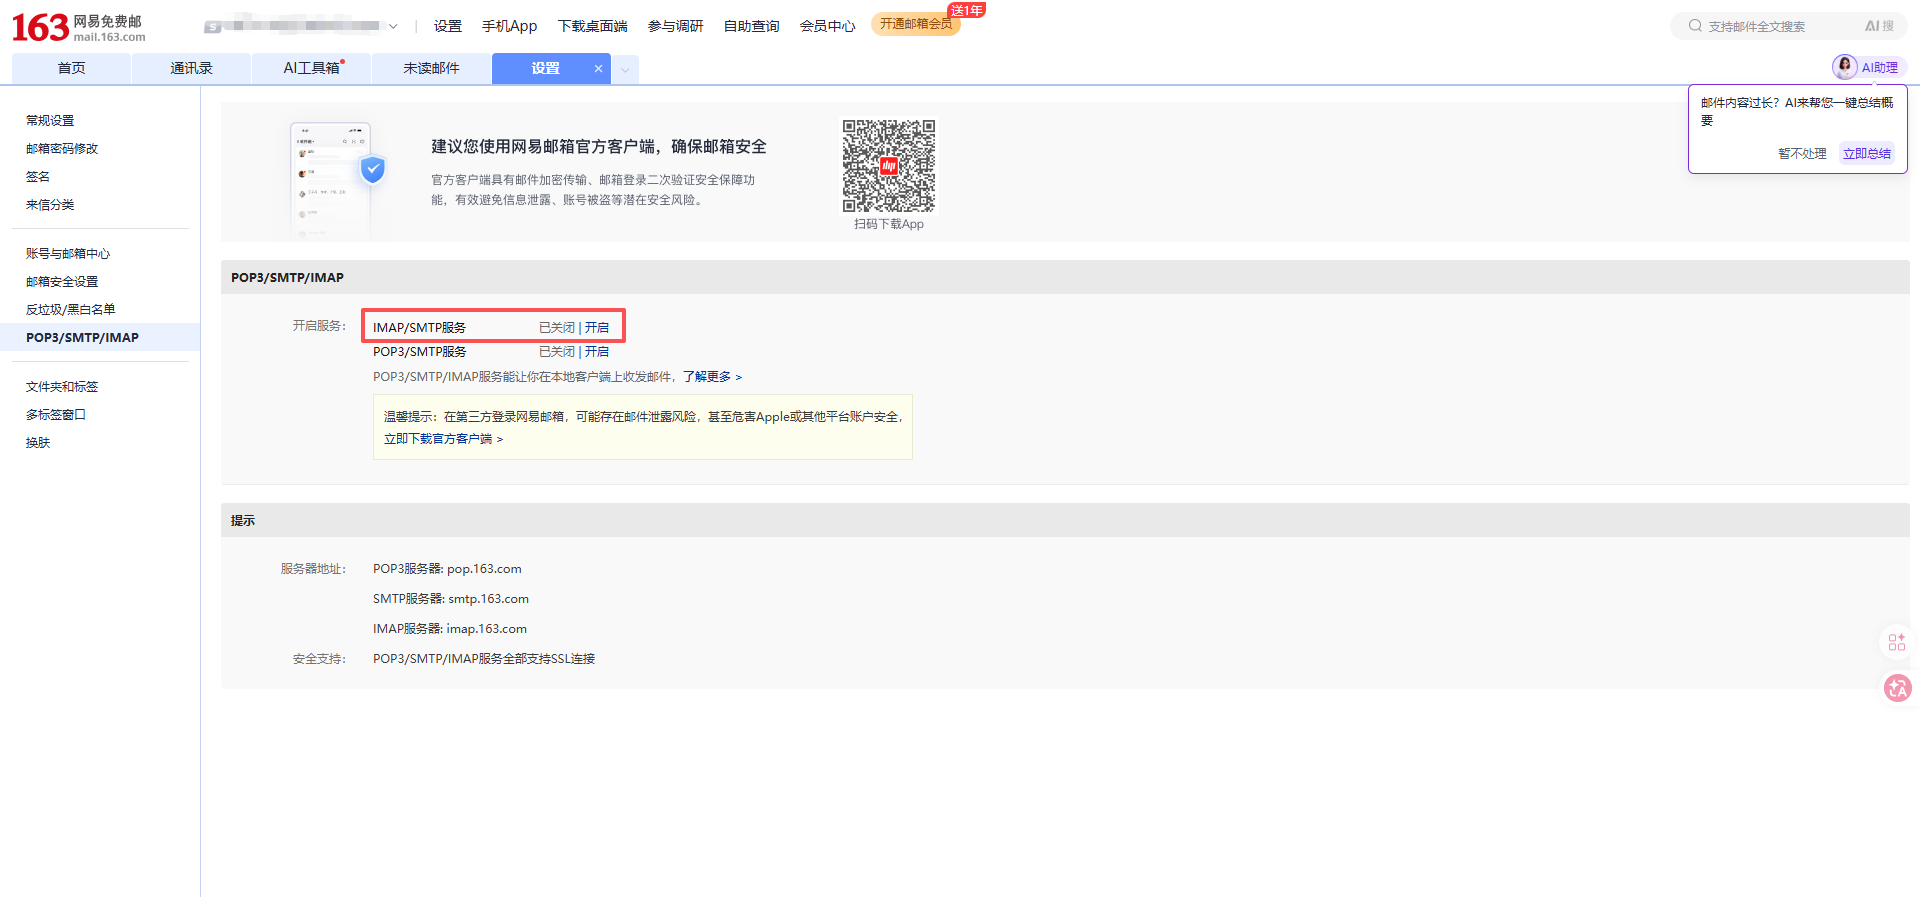Click the phone app shield illustration
The width and height of the screenshot is (1920, 897).
tap(337, 180)
